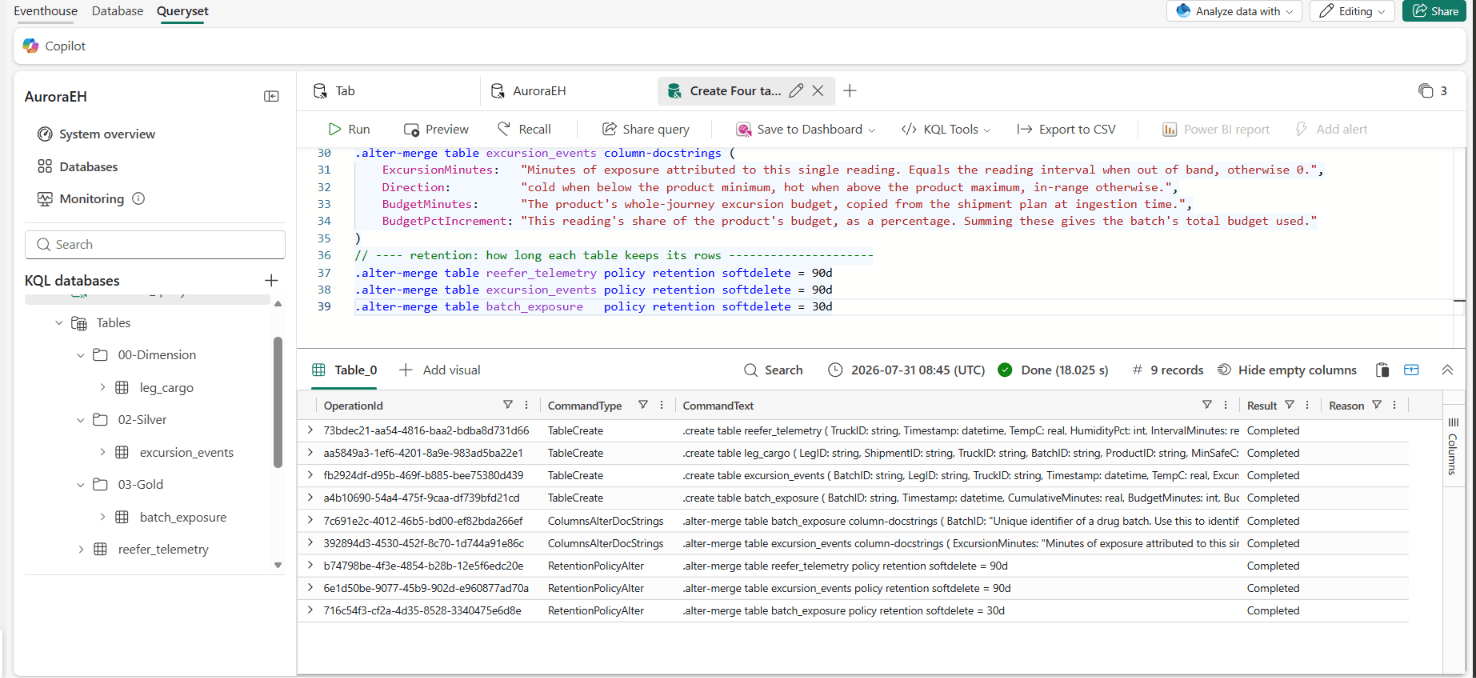1476x678 pixels.
Task: Select the Queryset menu
Action: (x=183, y=11)
